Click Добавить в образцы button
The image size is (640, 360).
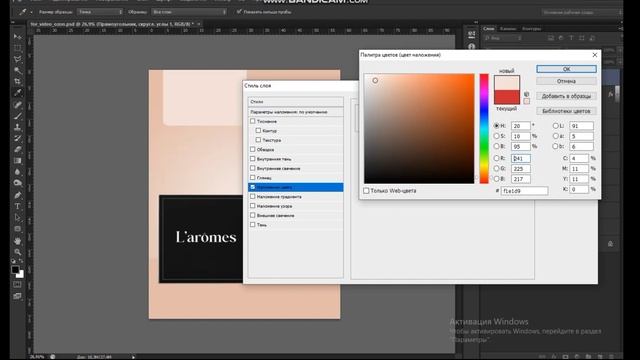point(566,96)
